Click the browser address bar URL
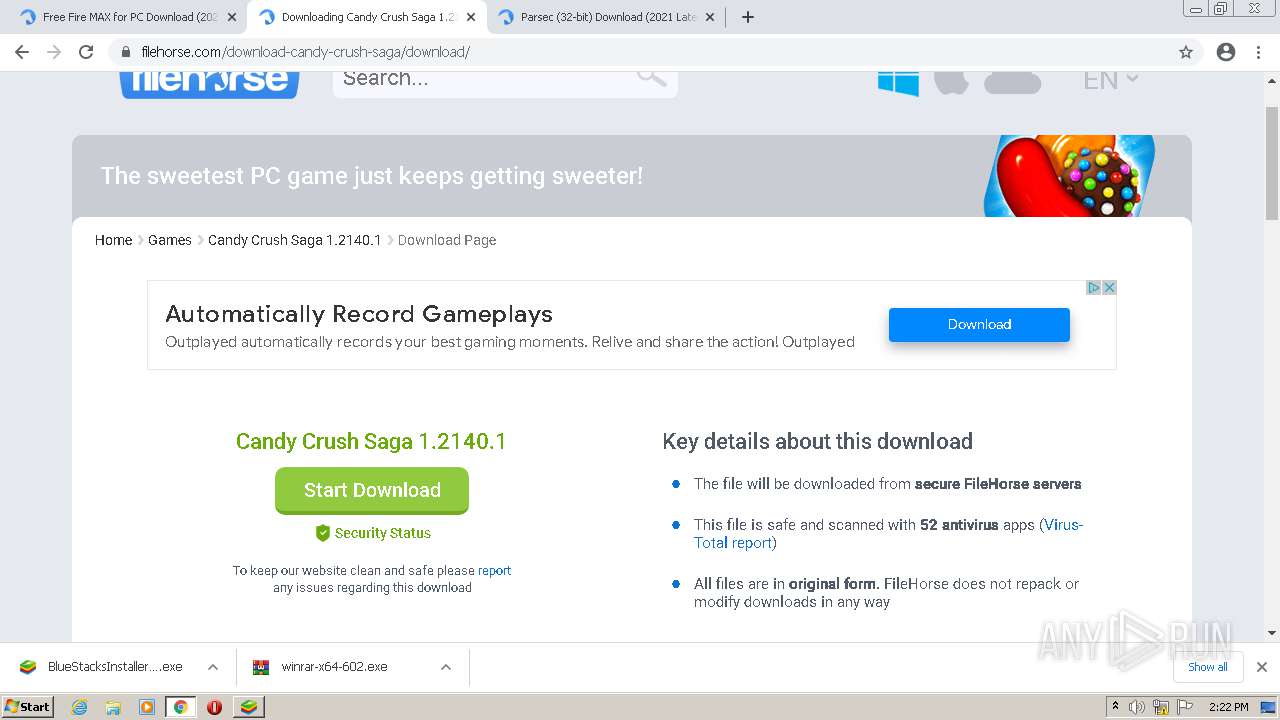The height and width of the screenshot is (720, 1280). (306, 52)
